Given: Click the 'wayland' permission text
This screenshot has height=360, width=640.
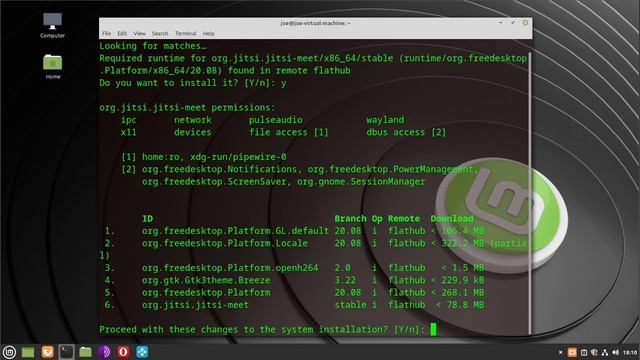Looking at the screenshot, I should click(385, 120).
